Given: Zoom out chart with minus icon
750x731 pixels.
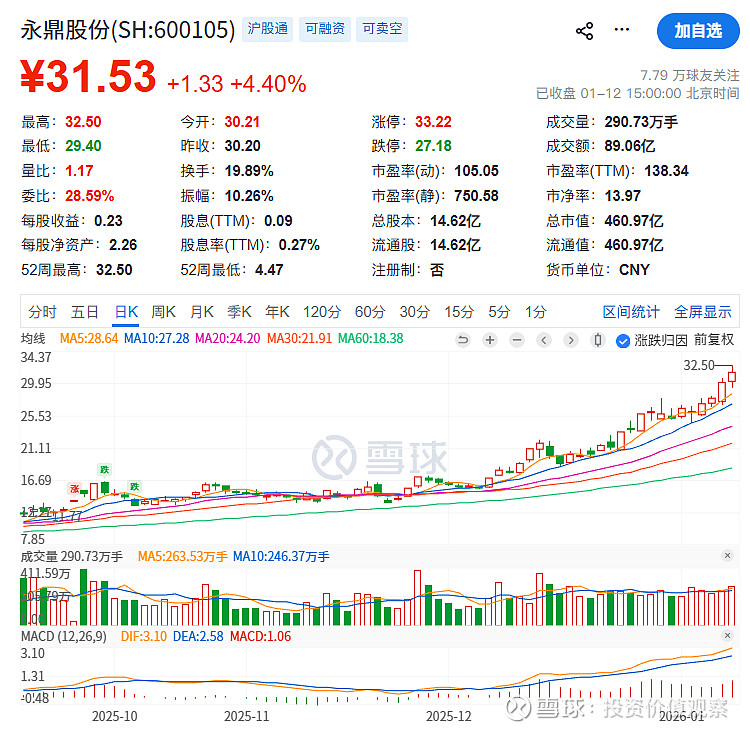Looking at the screenshot, I should (x=517, y=340).
